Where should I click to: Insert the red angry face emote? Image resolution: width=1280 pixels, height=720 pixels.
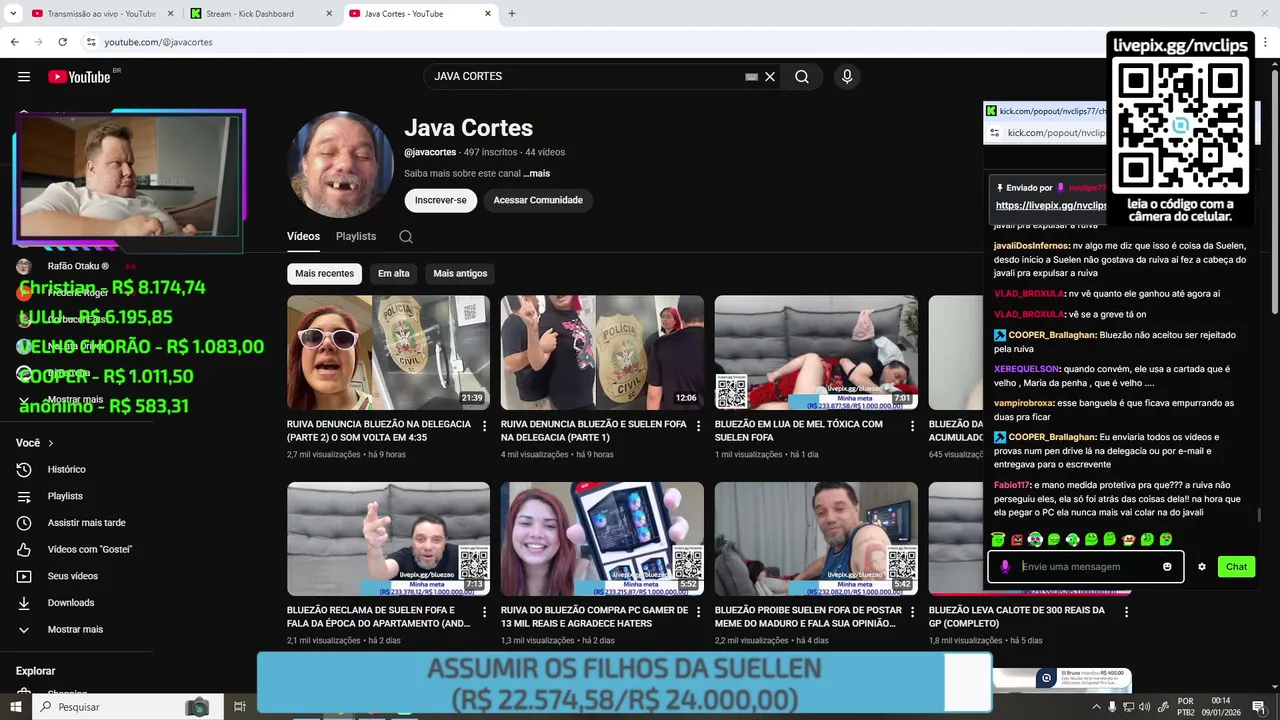[x=1017, y=540]
